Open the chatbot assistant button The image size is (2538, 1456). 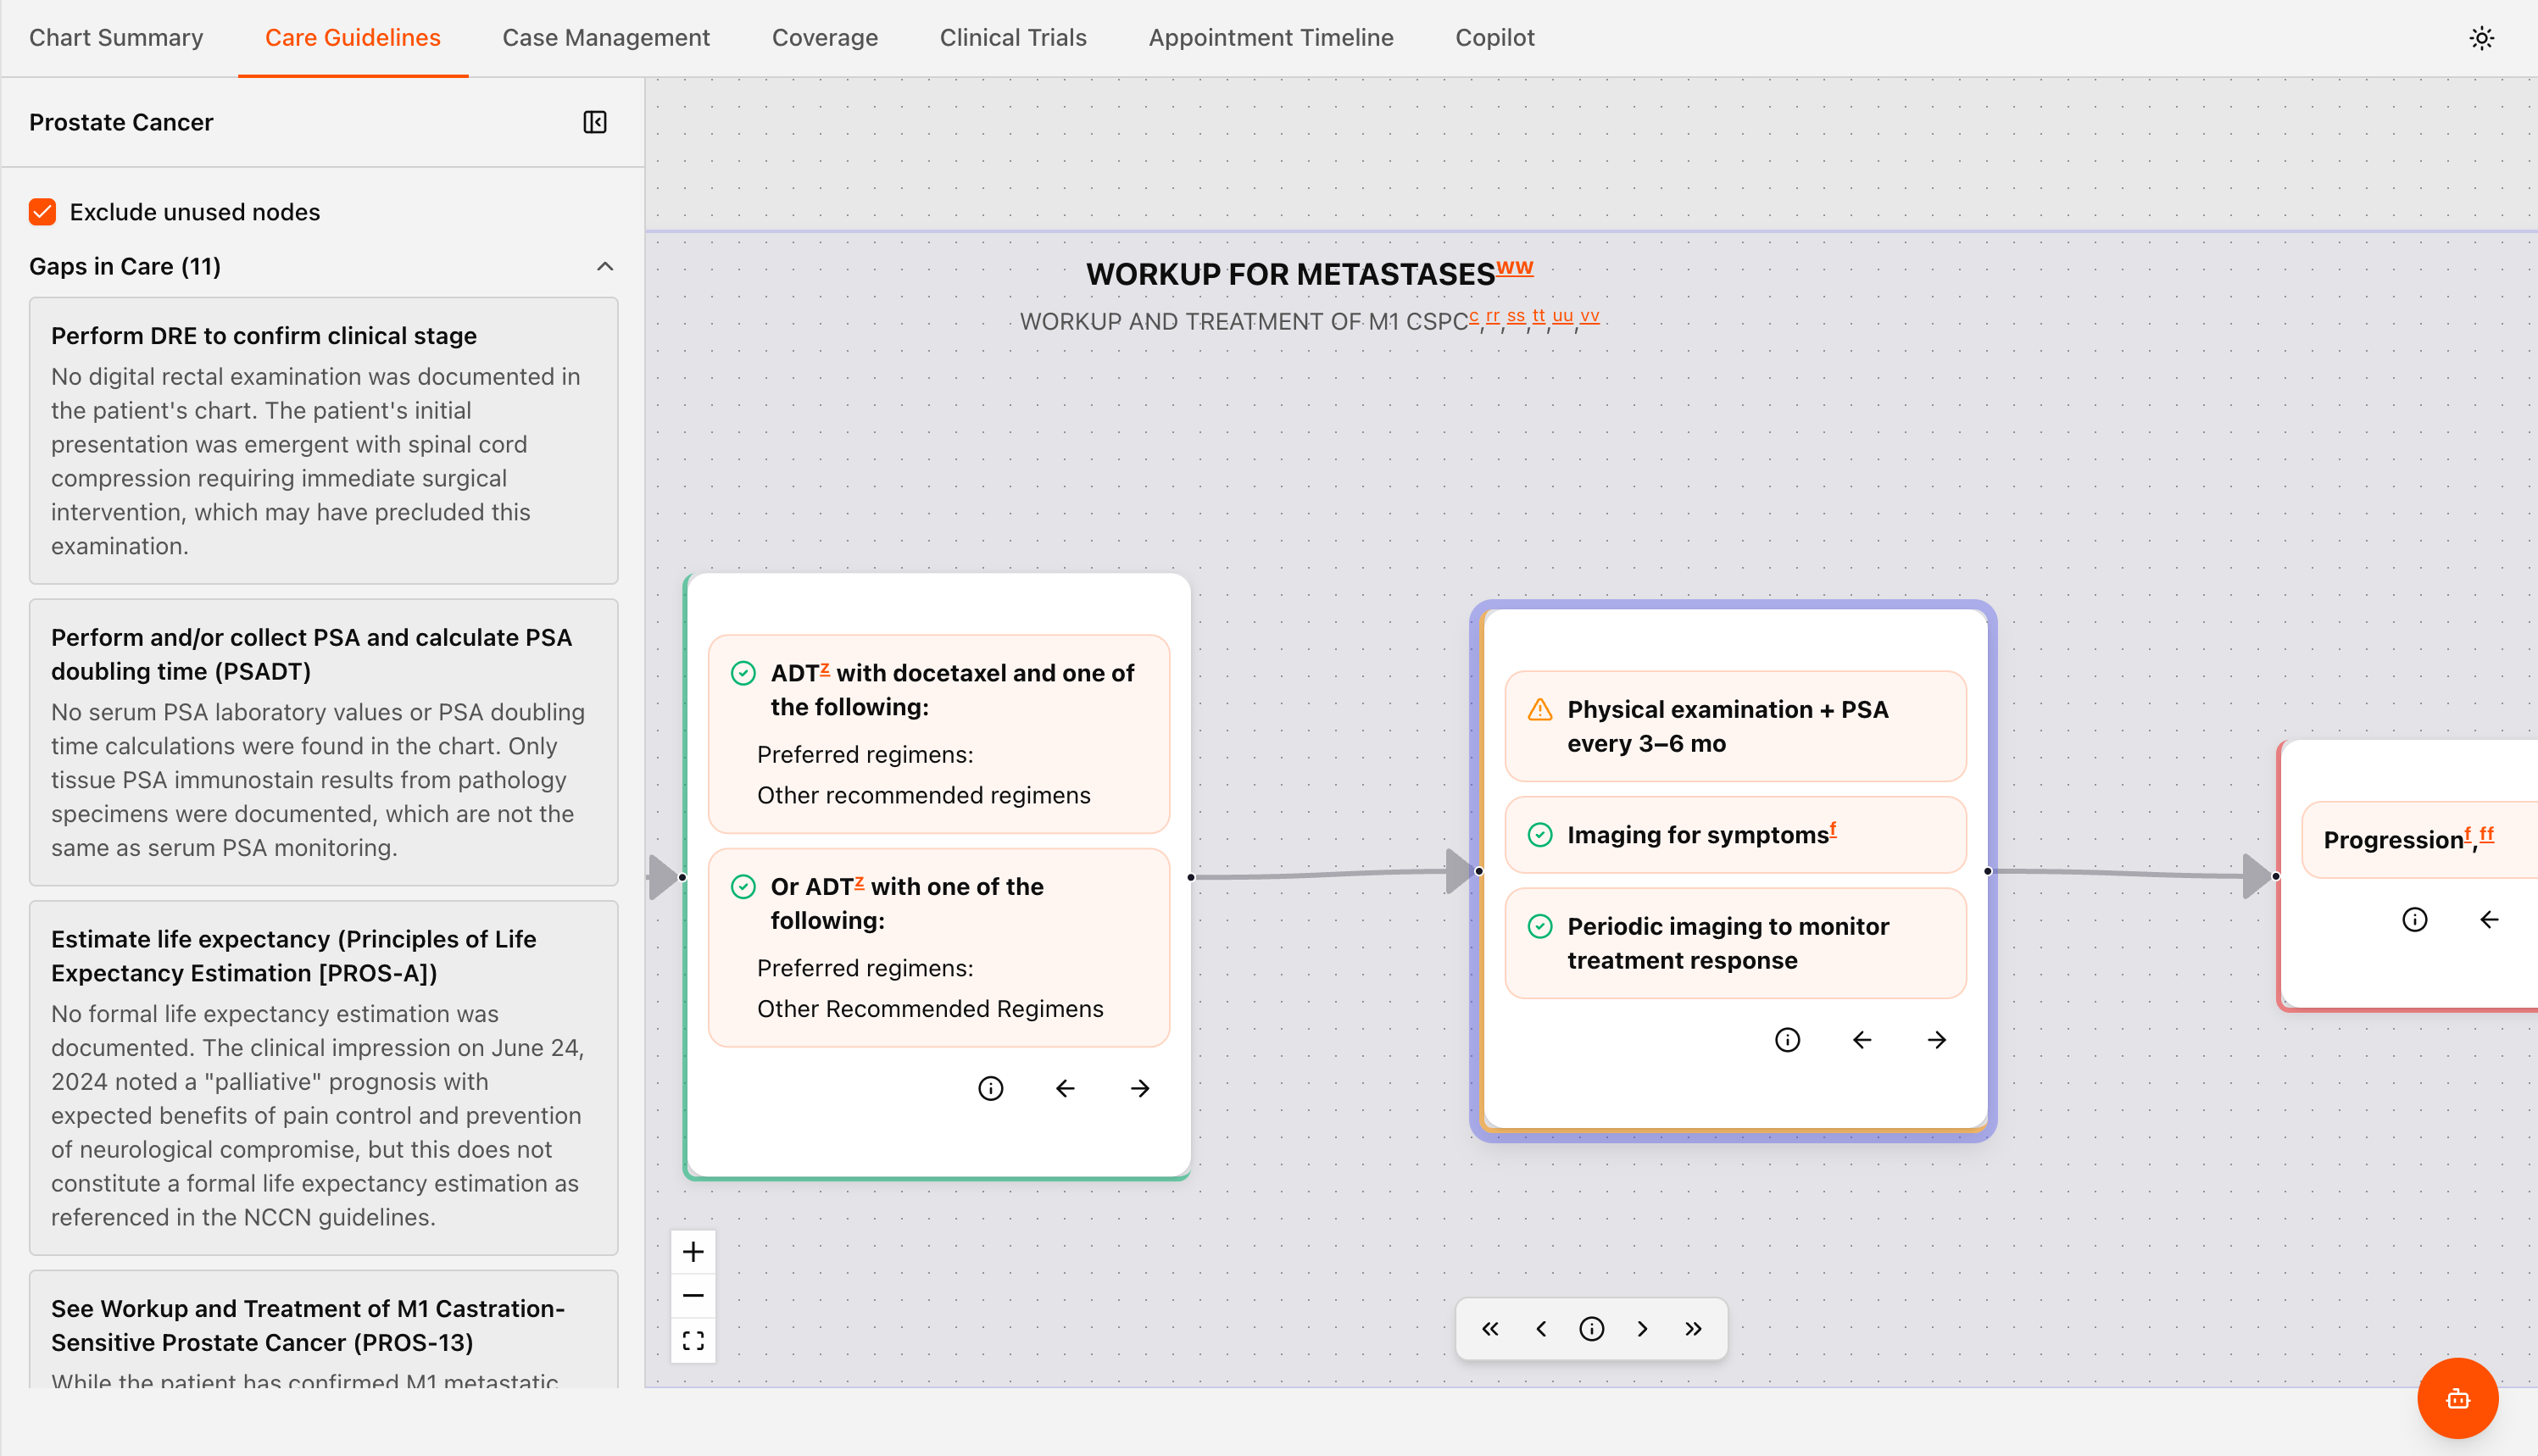coord(2457,1398)
